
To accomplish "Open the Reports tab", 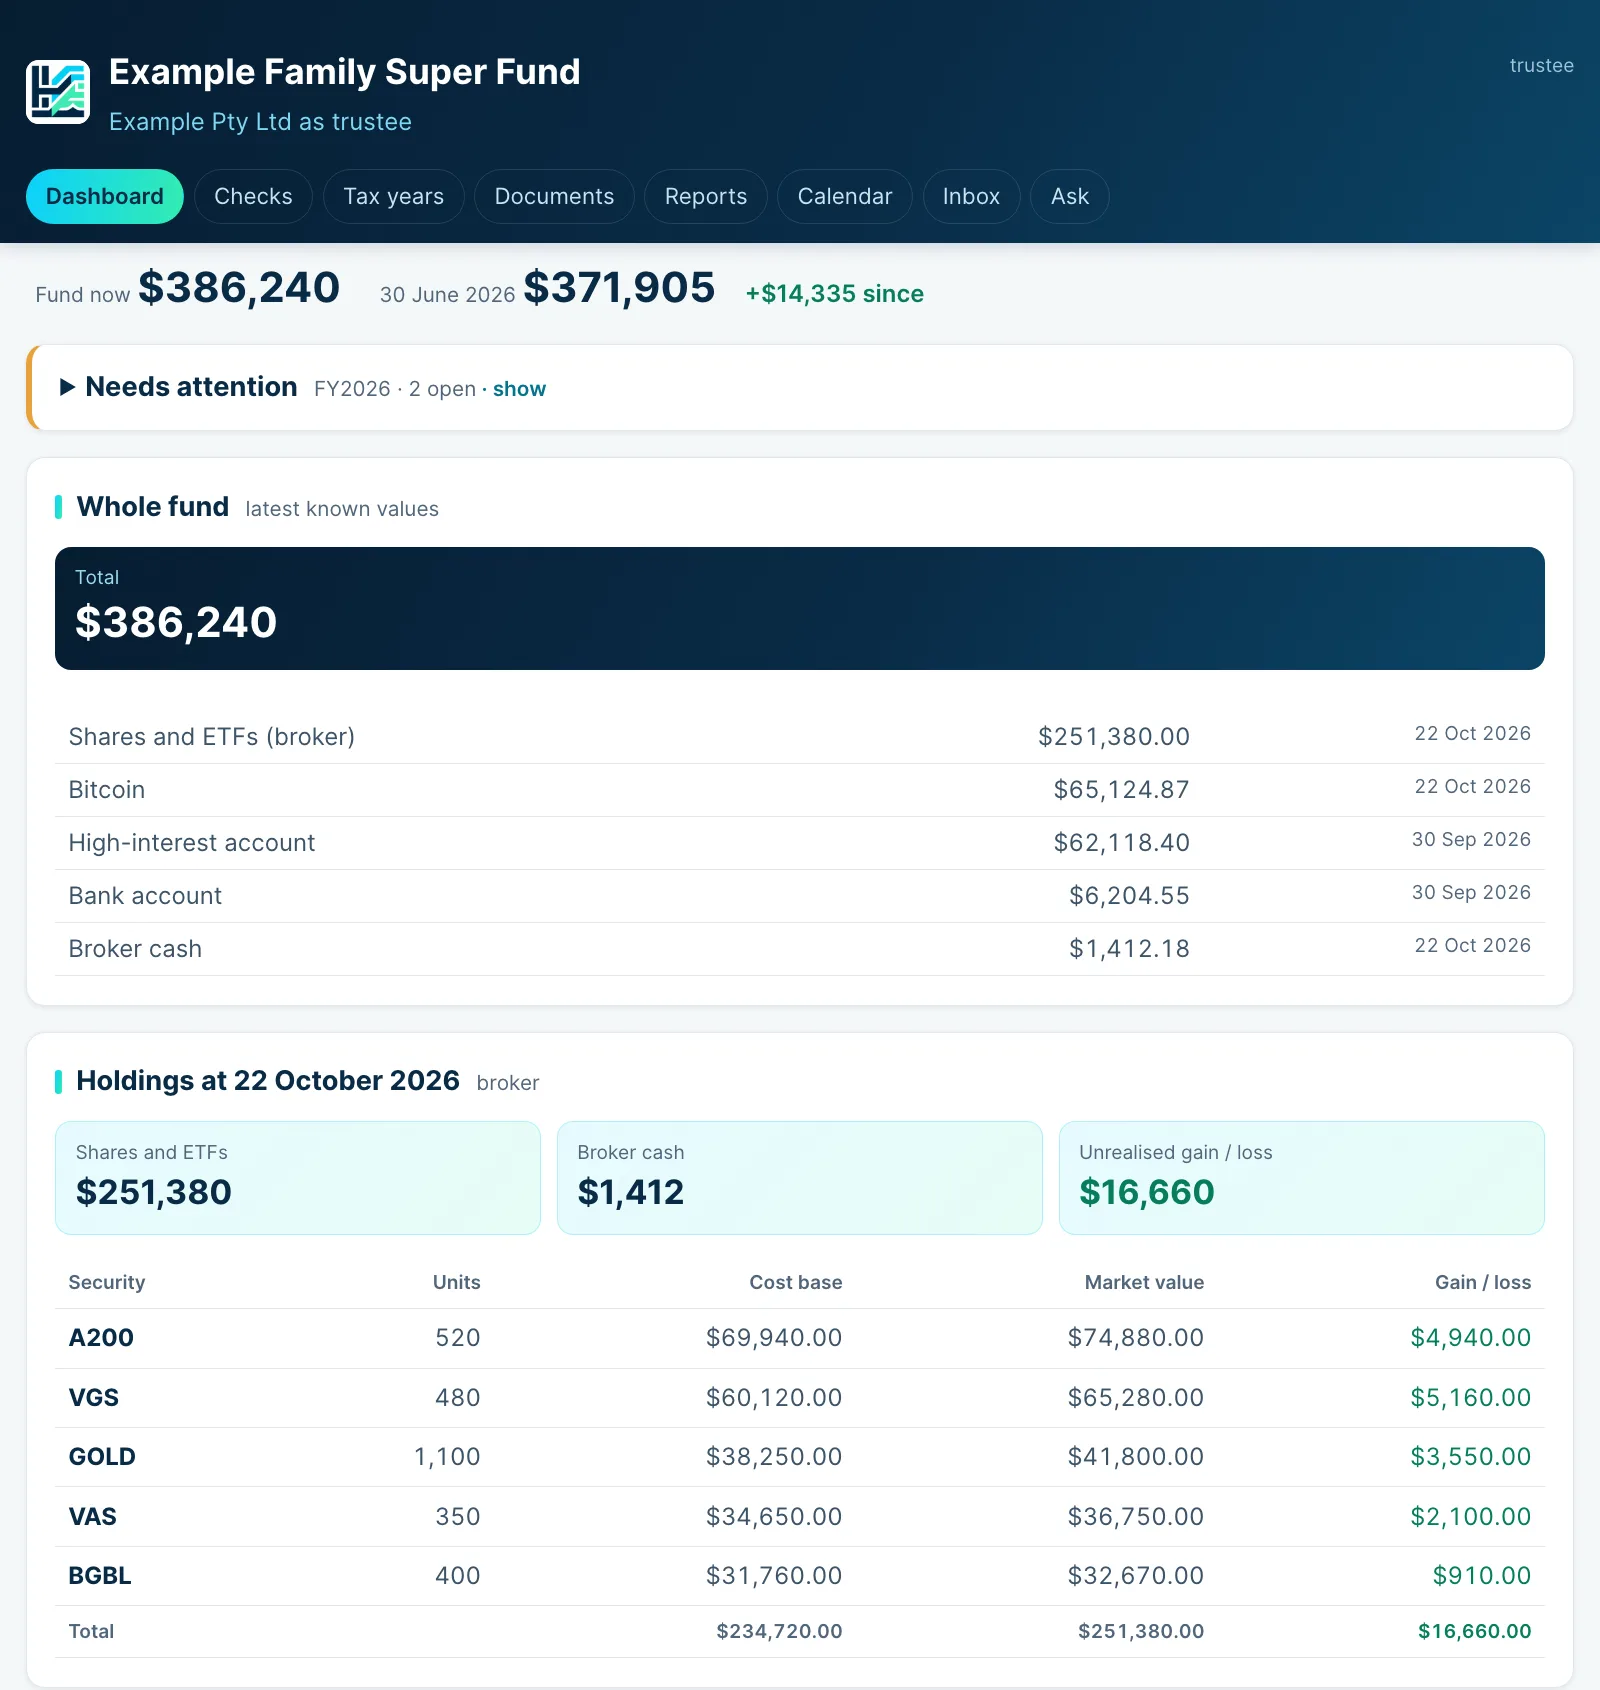I will point(706,196).
